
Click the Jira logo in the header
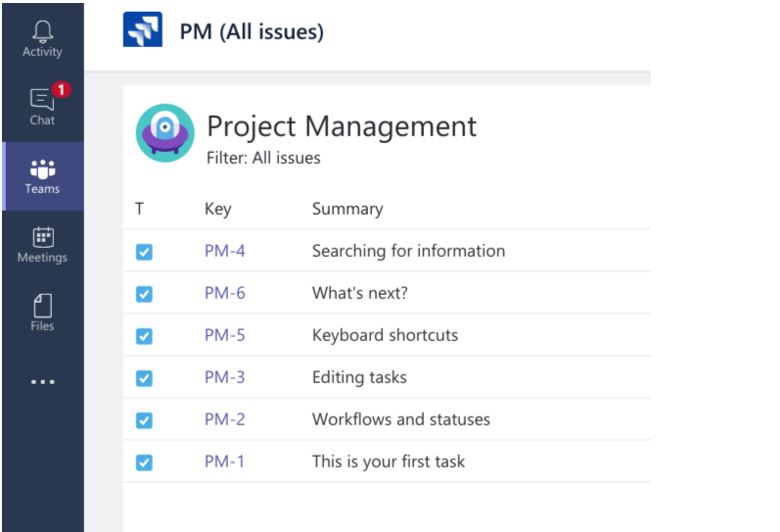coord(143,29)
